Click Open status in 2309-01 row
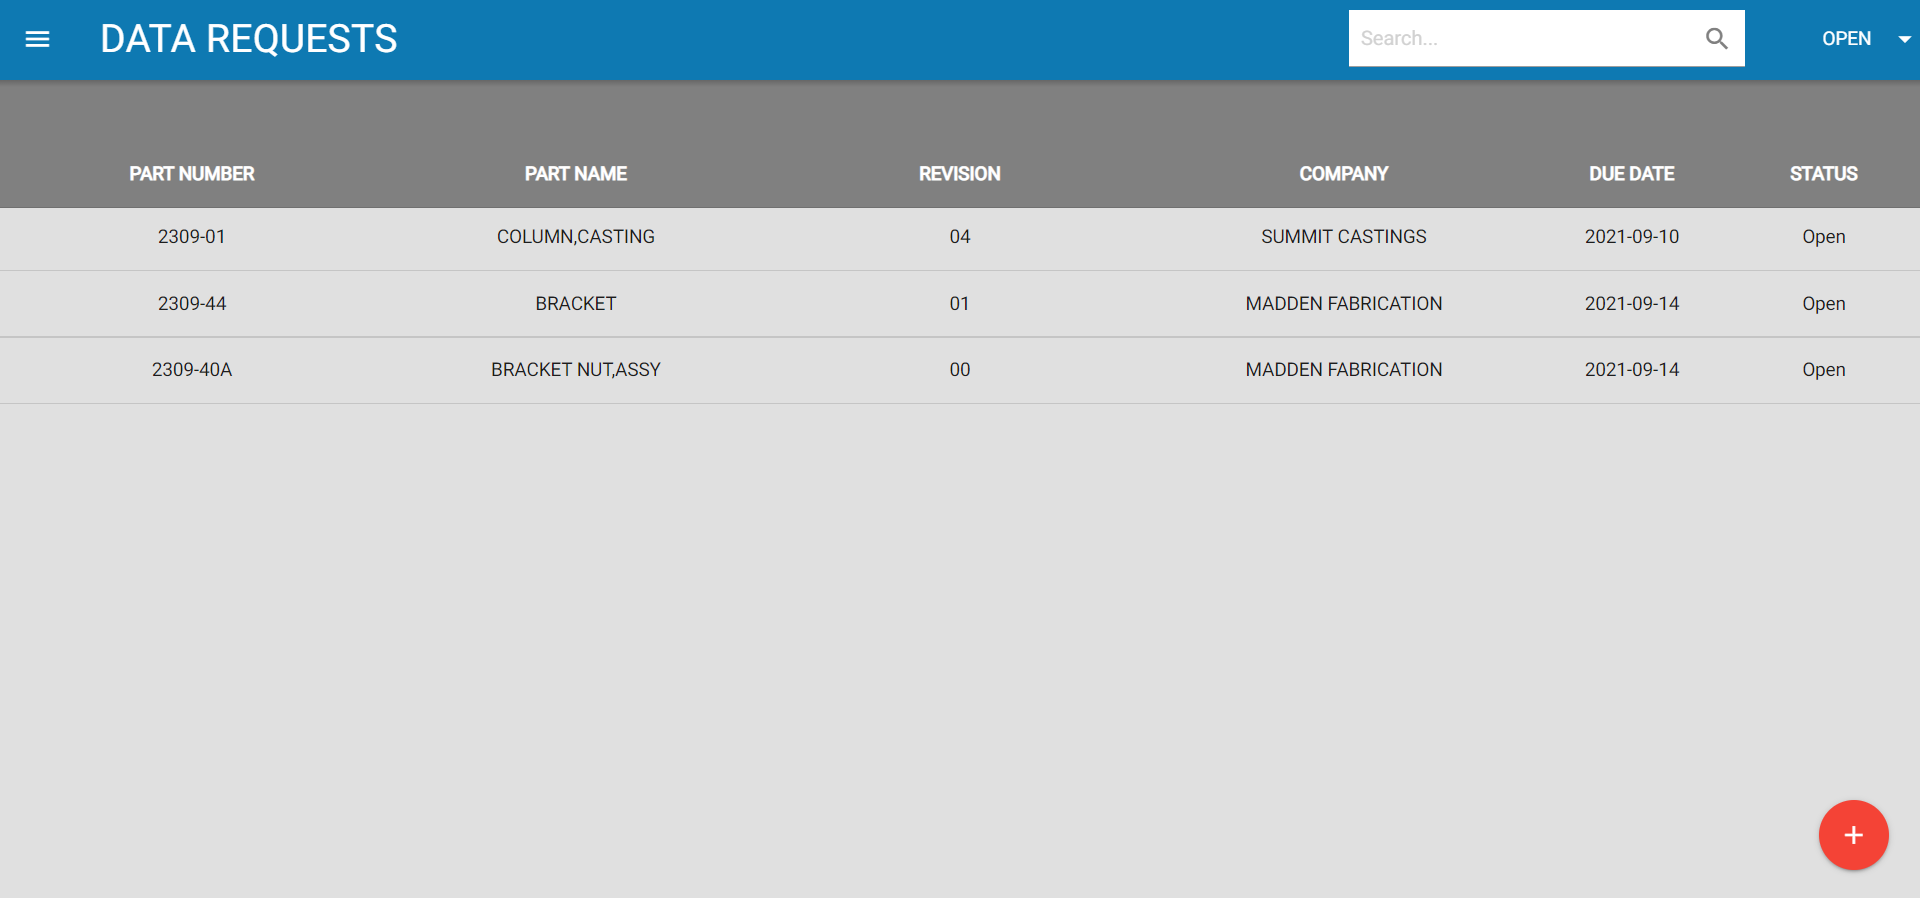This screenshot has width=1920, height=898. pyautogui.click(x=1824, y=237)
